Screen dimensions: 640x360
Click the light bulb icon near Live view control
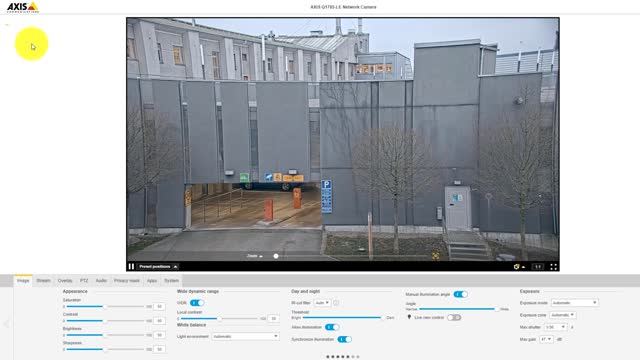409,317
